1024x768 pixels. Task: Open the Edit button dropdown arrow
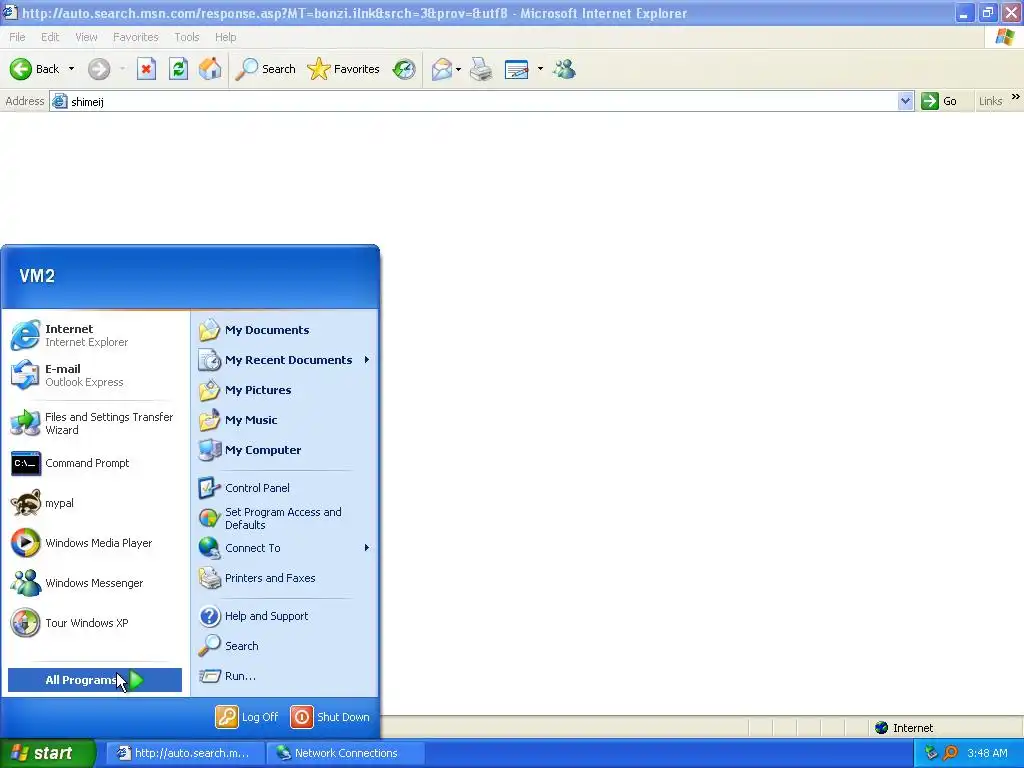coord(540,69)
